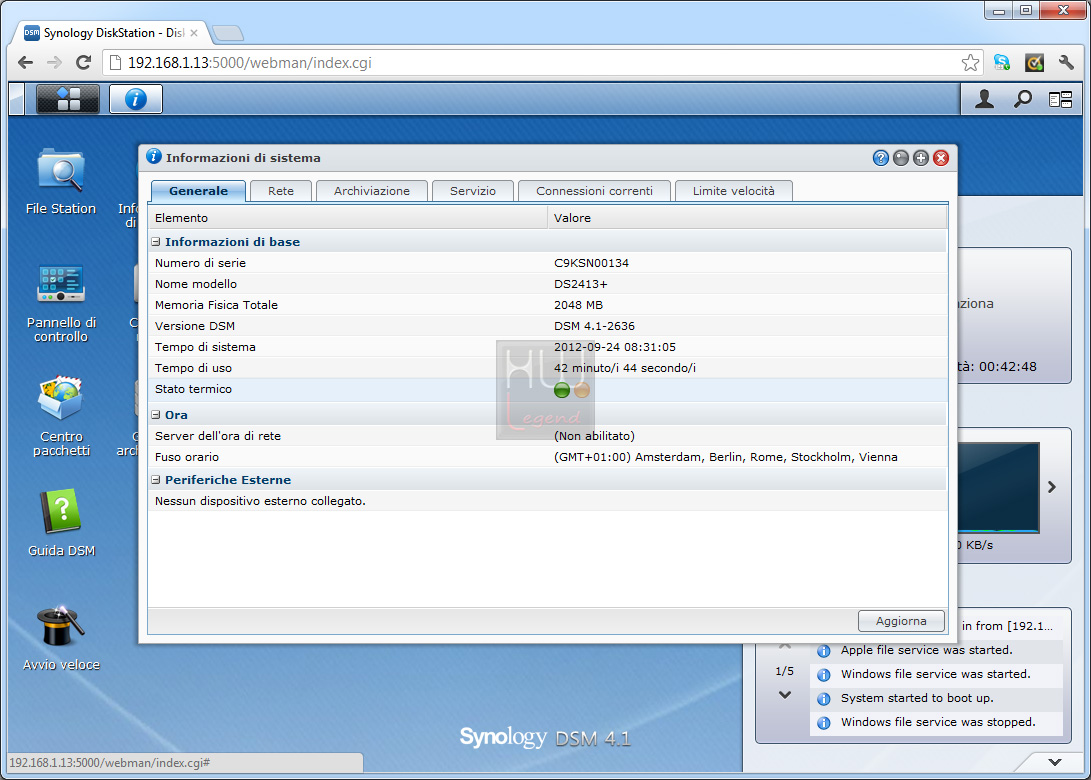Image resolution: width=1091 pixels, height=780 pixels.
Task: Open the user options icon in DSM taskbar
Action: (984, 100)
